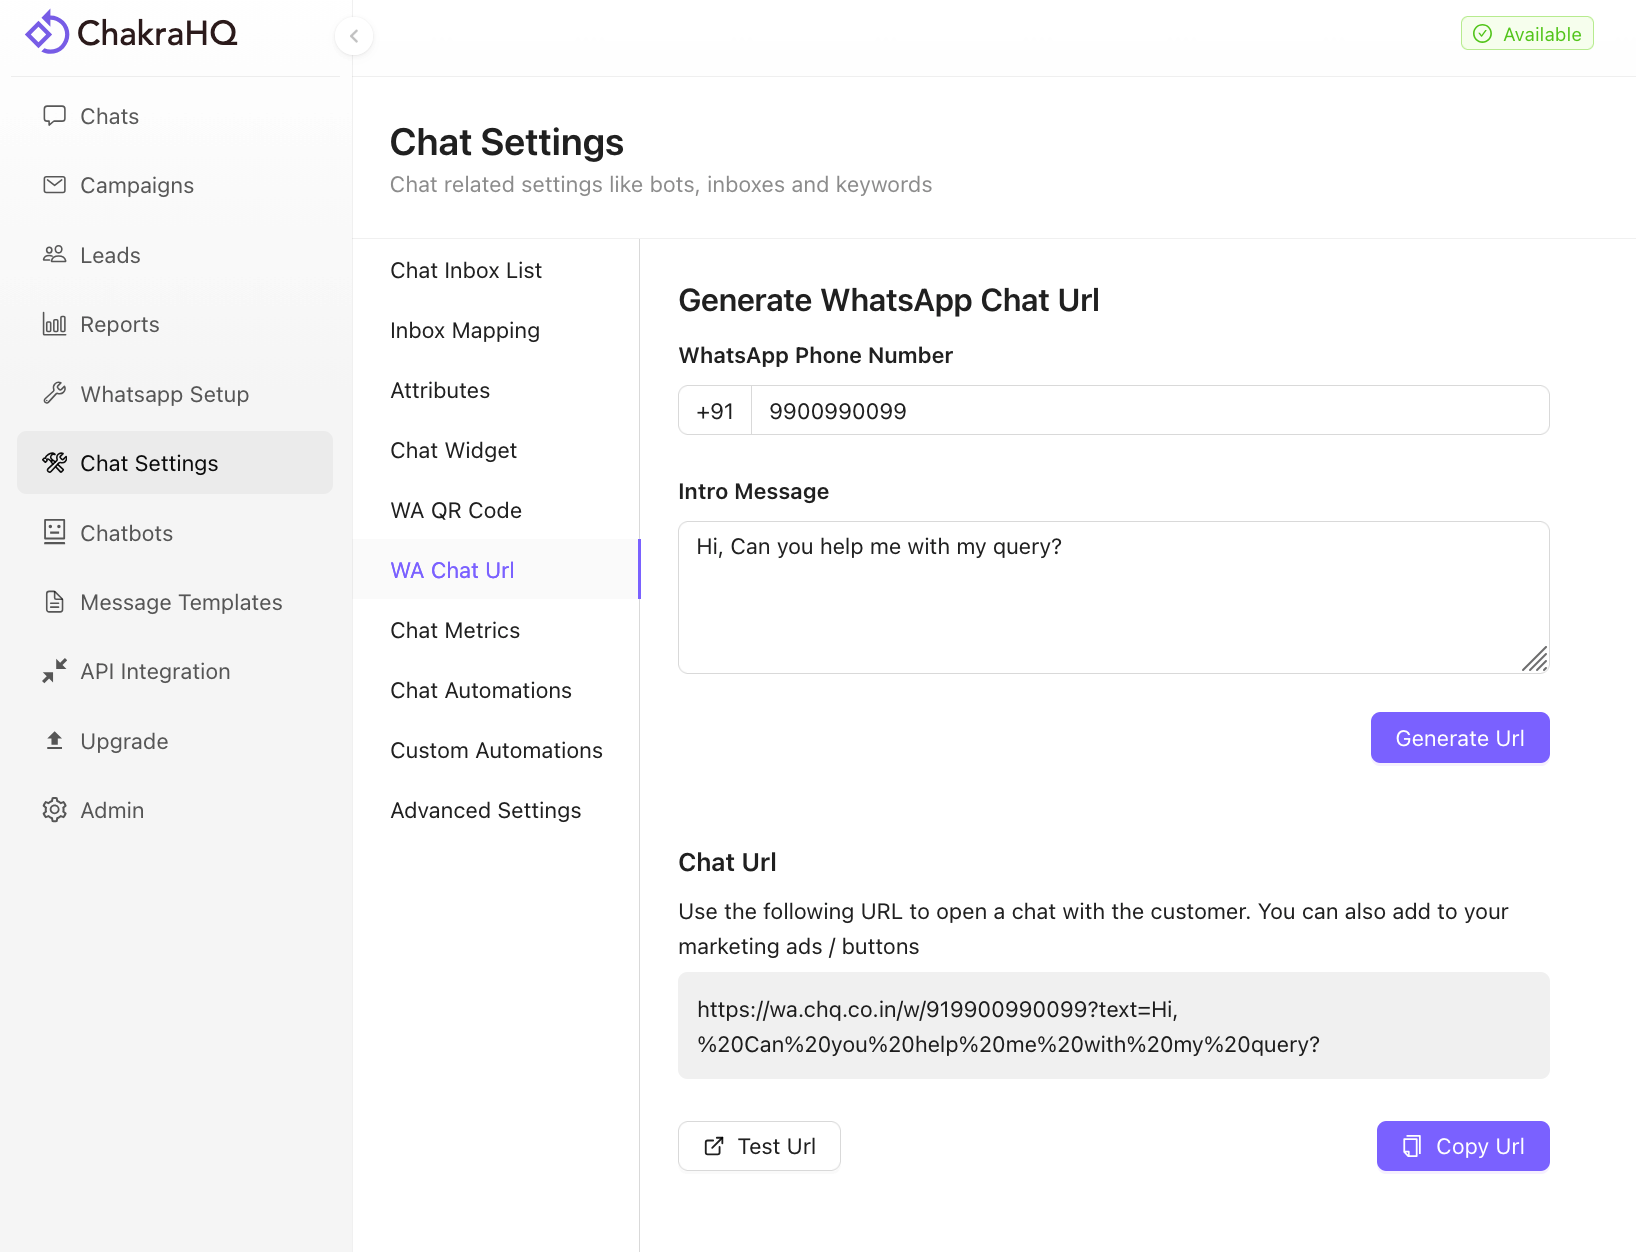Viewport: 1636px width, 1252px height.
Task: Click the Upgrade upload icon
Action: [55, 740]
